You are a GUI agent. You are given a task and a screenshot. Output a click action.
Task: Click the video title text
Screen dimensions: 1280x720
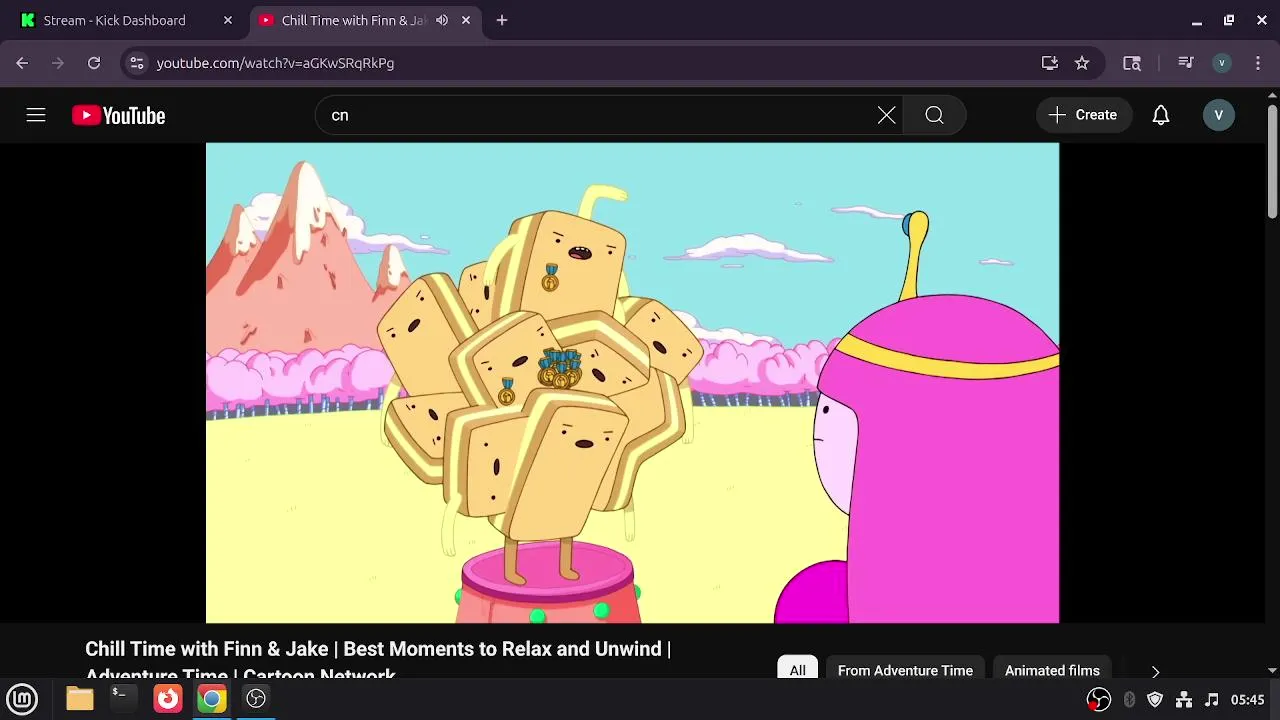(378, 661)
